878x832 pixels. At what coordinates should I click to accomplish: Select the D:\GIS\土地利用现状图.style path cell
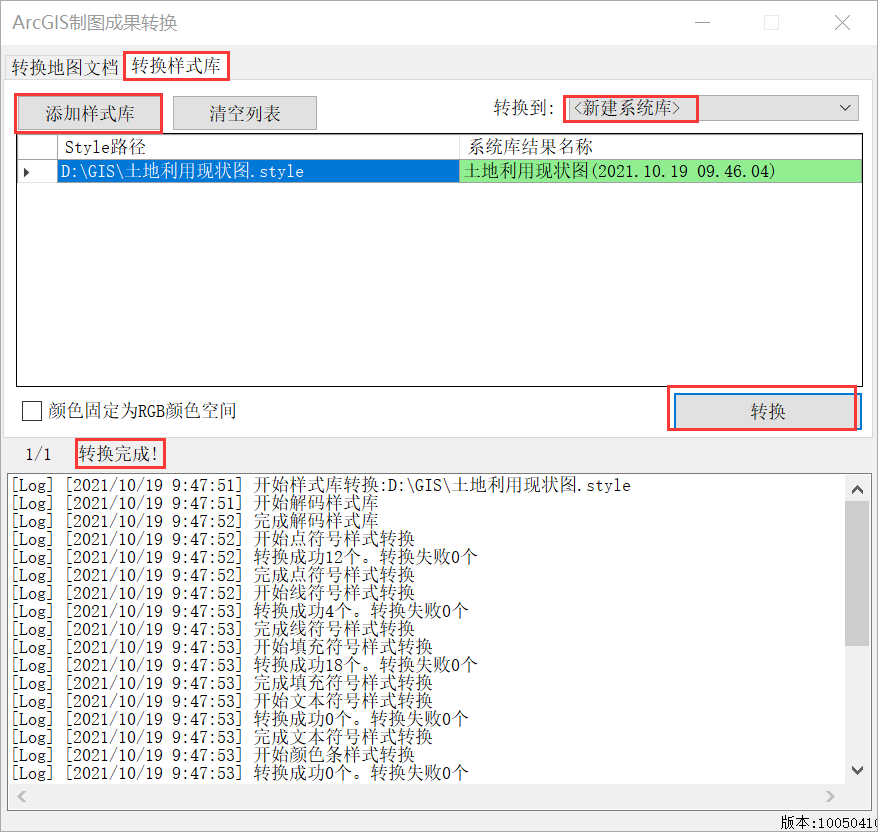point(258,171)
